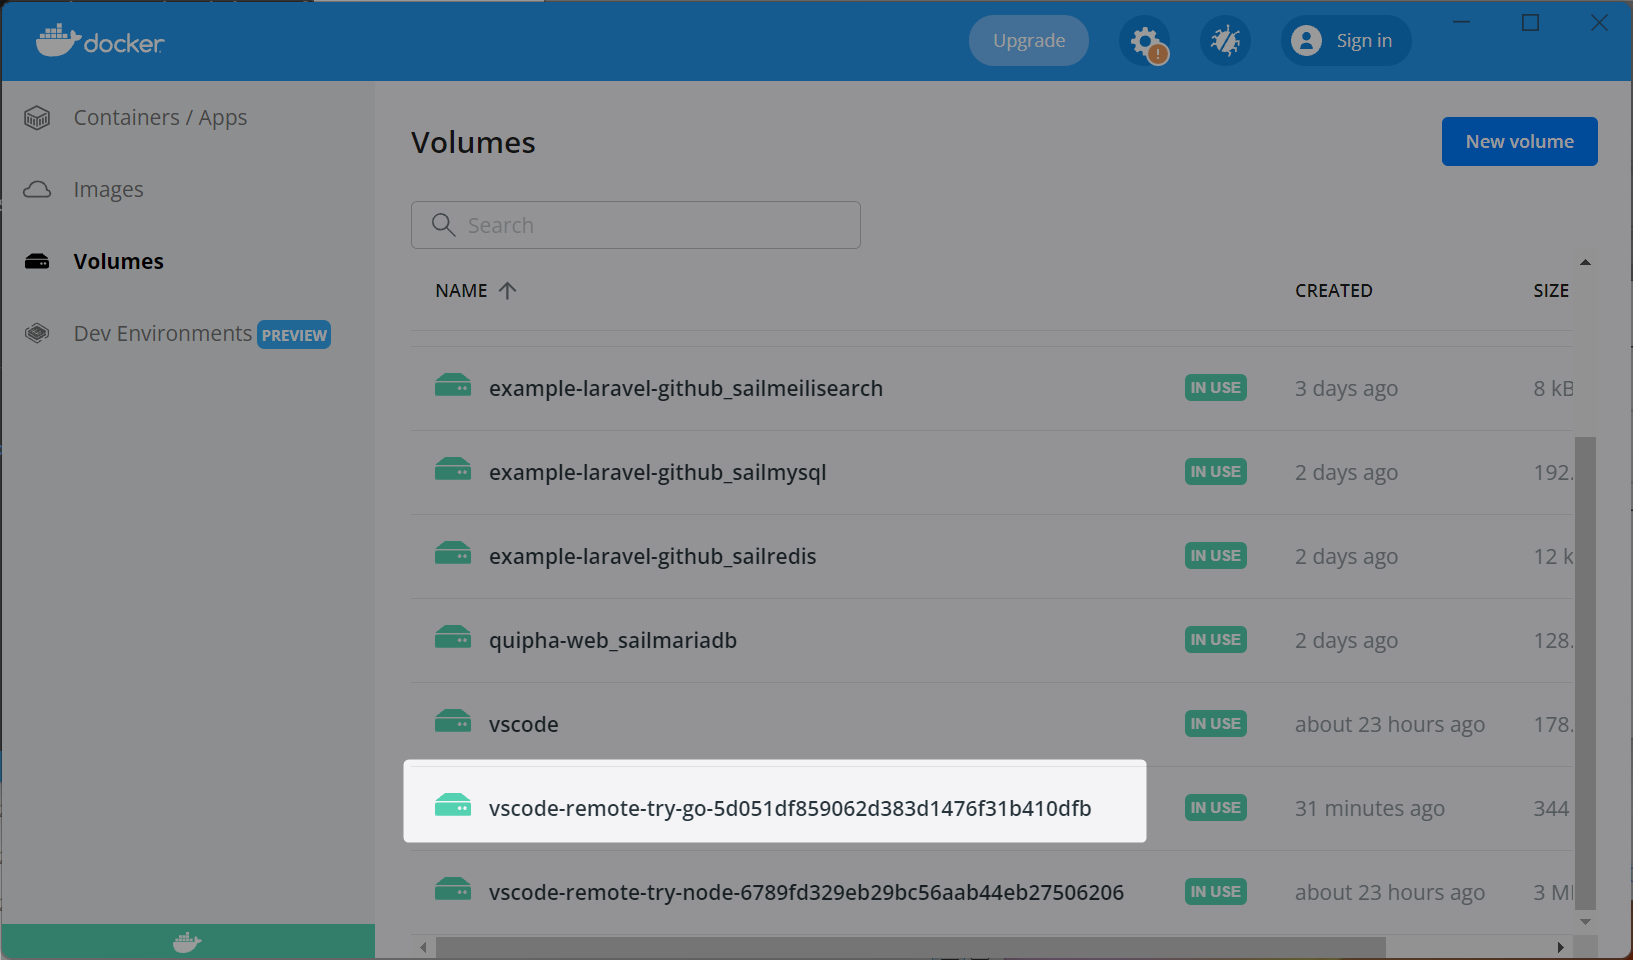Maximize the Docker Desktop window
This screenshot has height=960, width=1633.
coord(1530,22)
